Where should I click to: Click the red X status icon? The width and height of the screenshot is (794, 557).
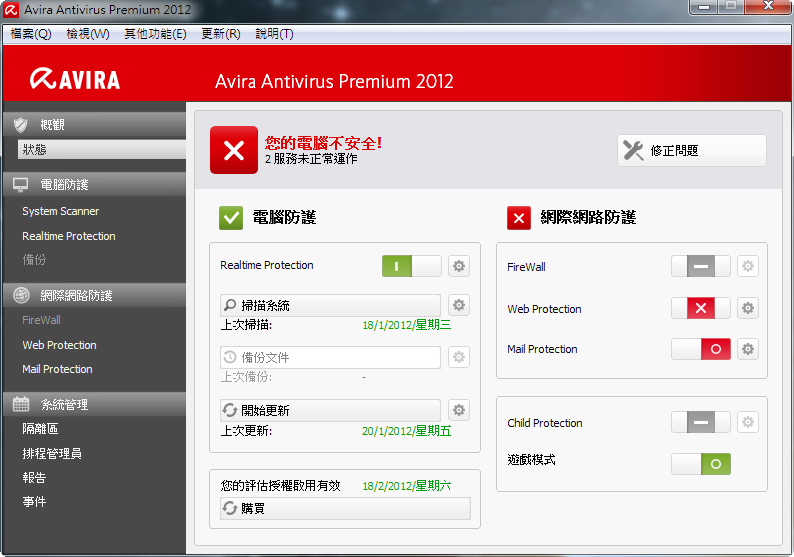point(233,151)
